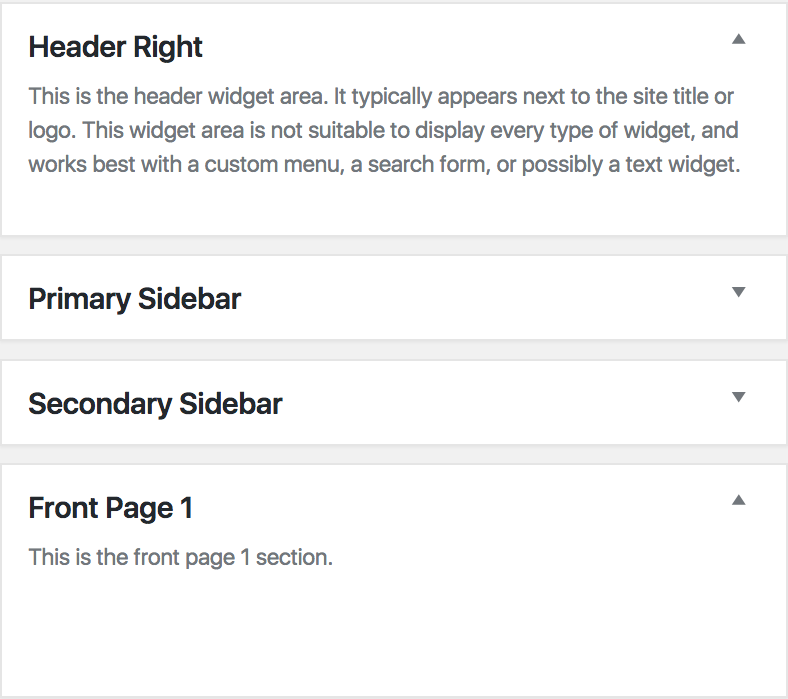Screen dimensions: 788x699
Task: Click gray gap above the Front Page 1 panel
Action: [390, 455]
